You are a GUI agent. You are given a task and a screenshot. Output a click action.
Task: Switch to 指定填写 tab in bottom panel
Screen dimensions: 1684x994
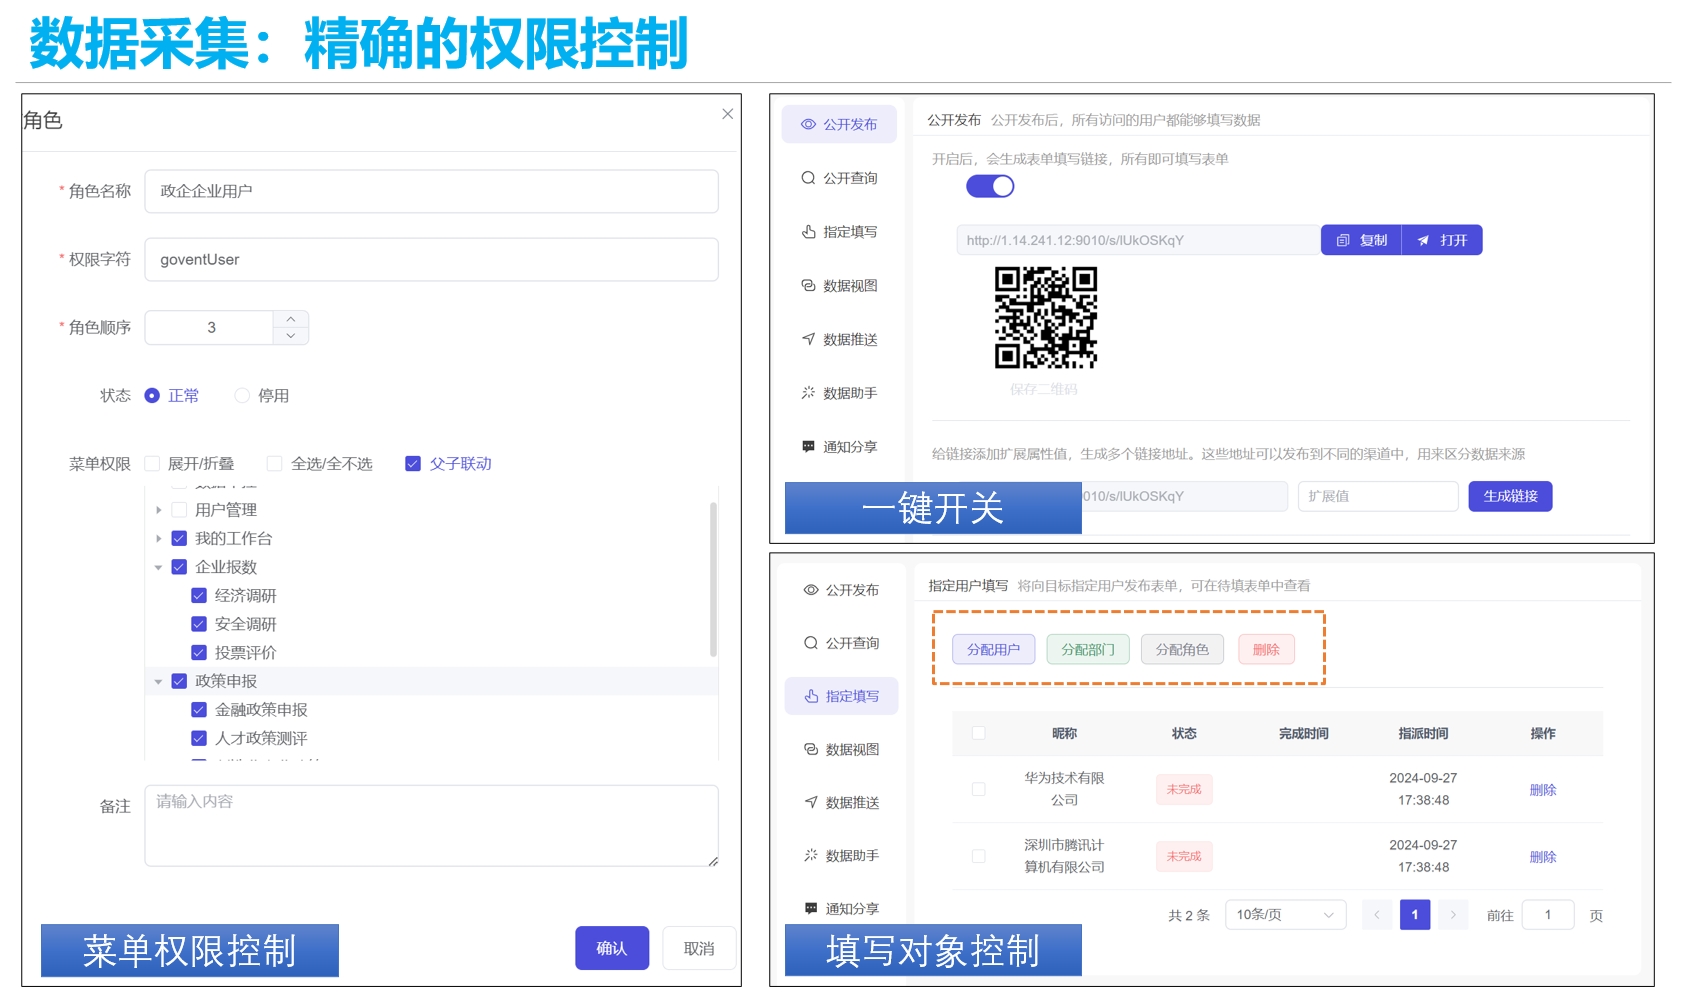[841, 697]
